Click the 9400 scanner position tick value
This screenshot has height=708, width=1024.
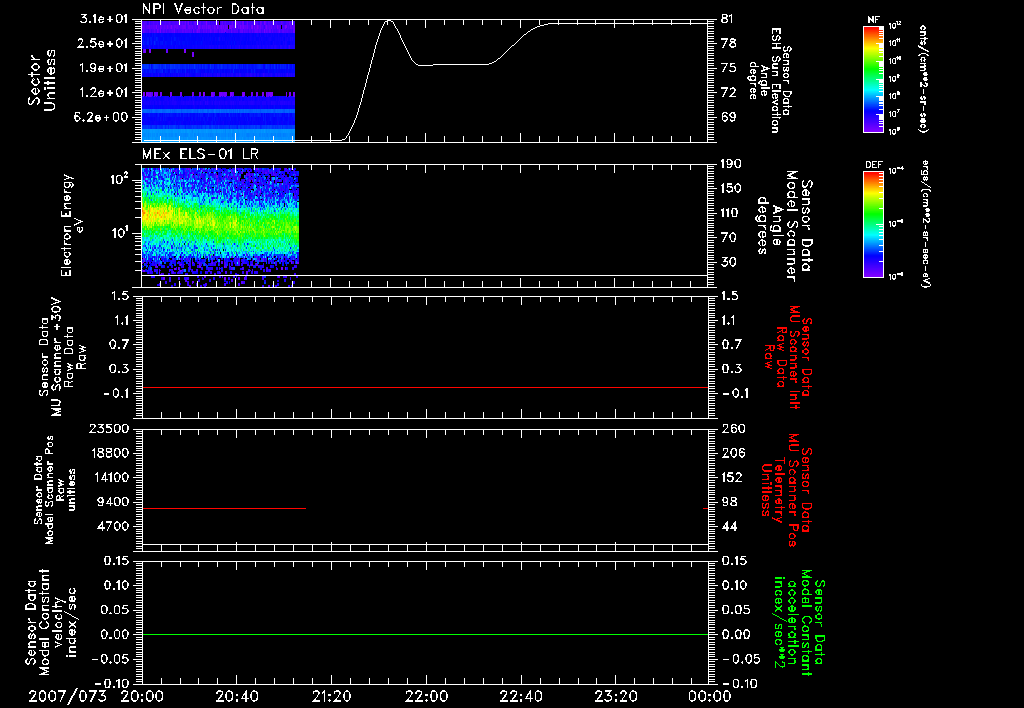pyautogui.click(x=112, y=502)
